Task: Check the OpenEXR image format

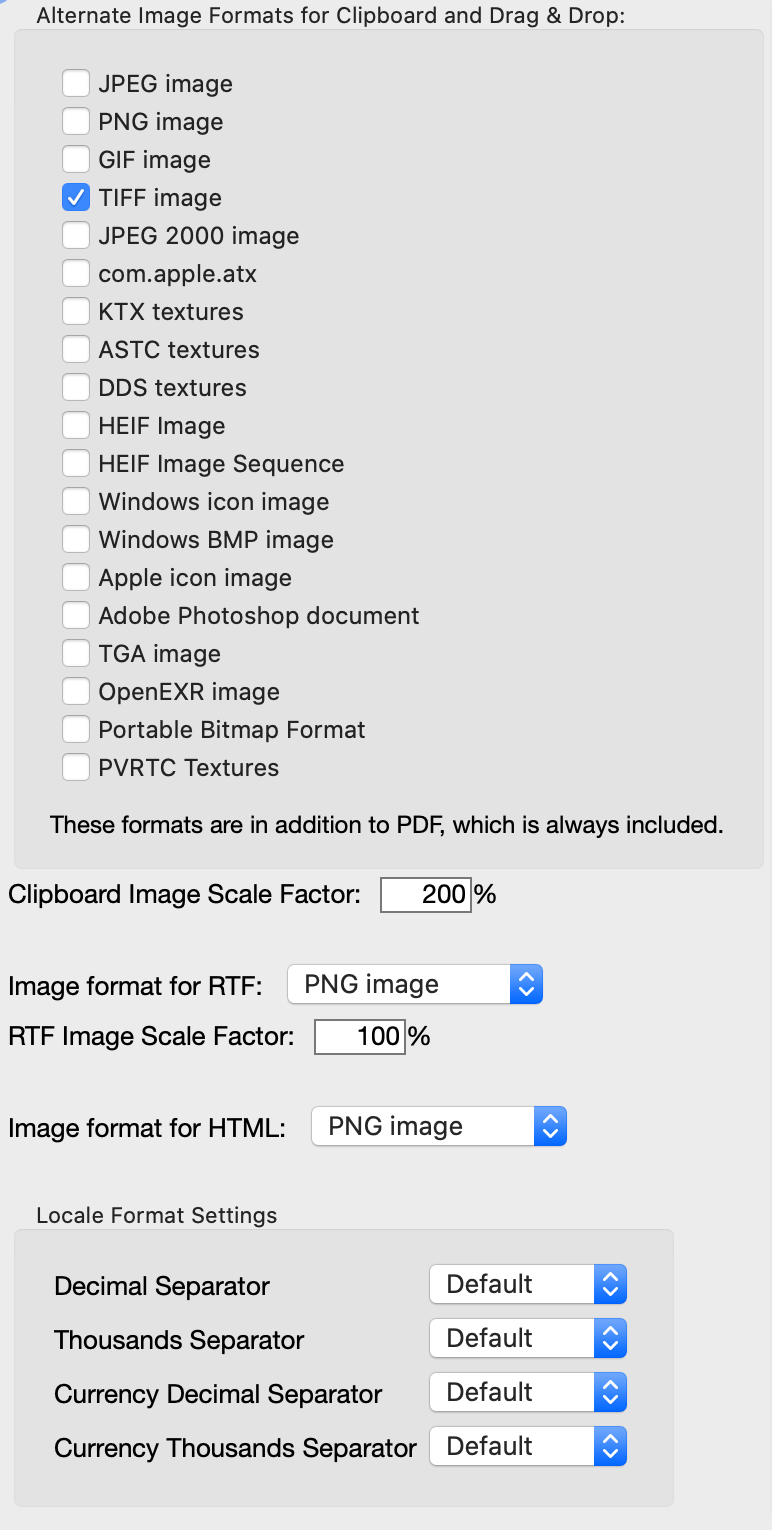Action: click(76, 691)
